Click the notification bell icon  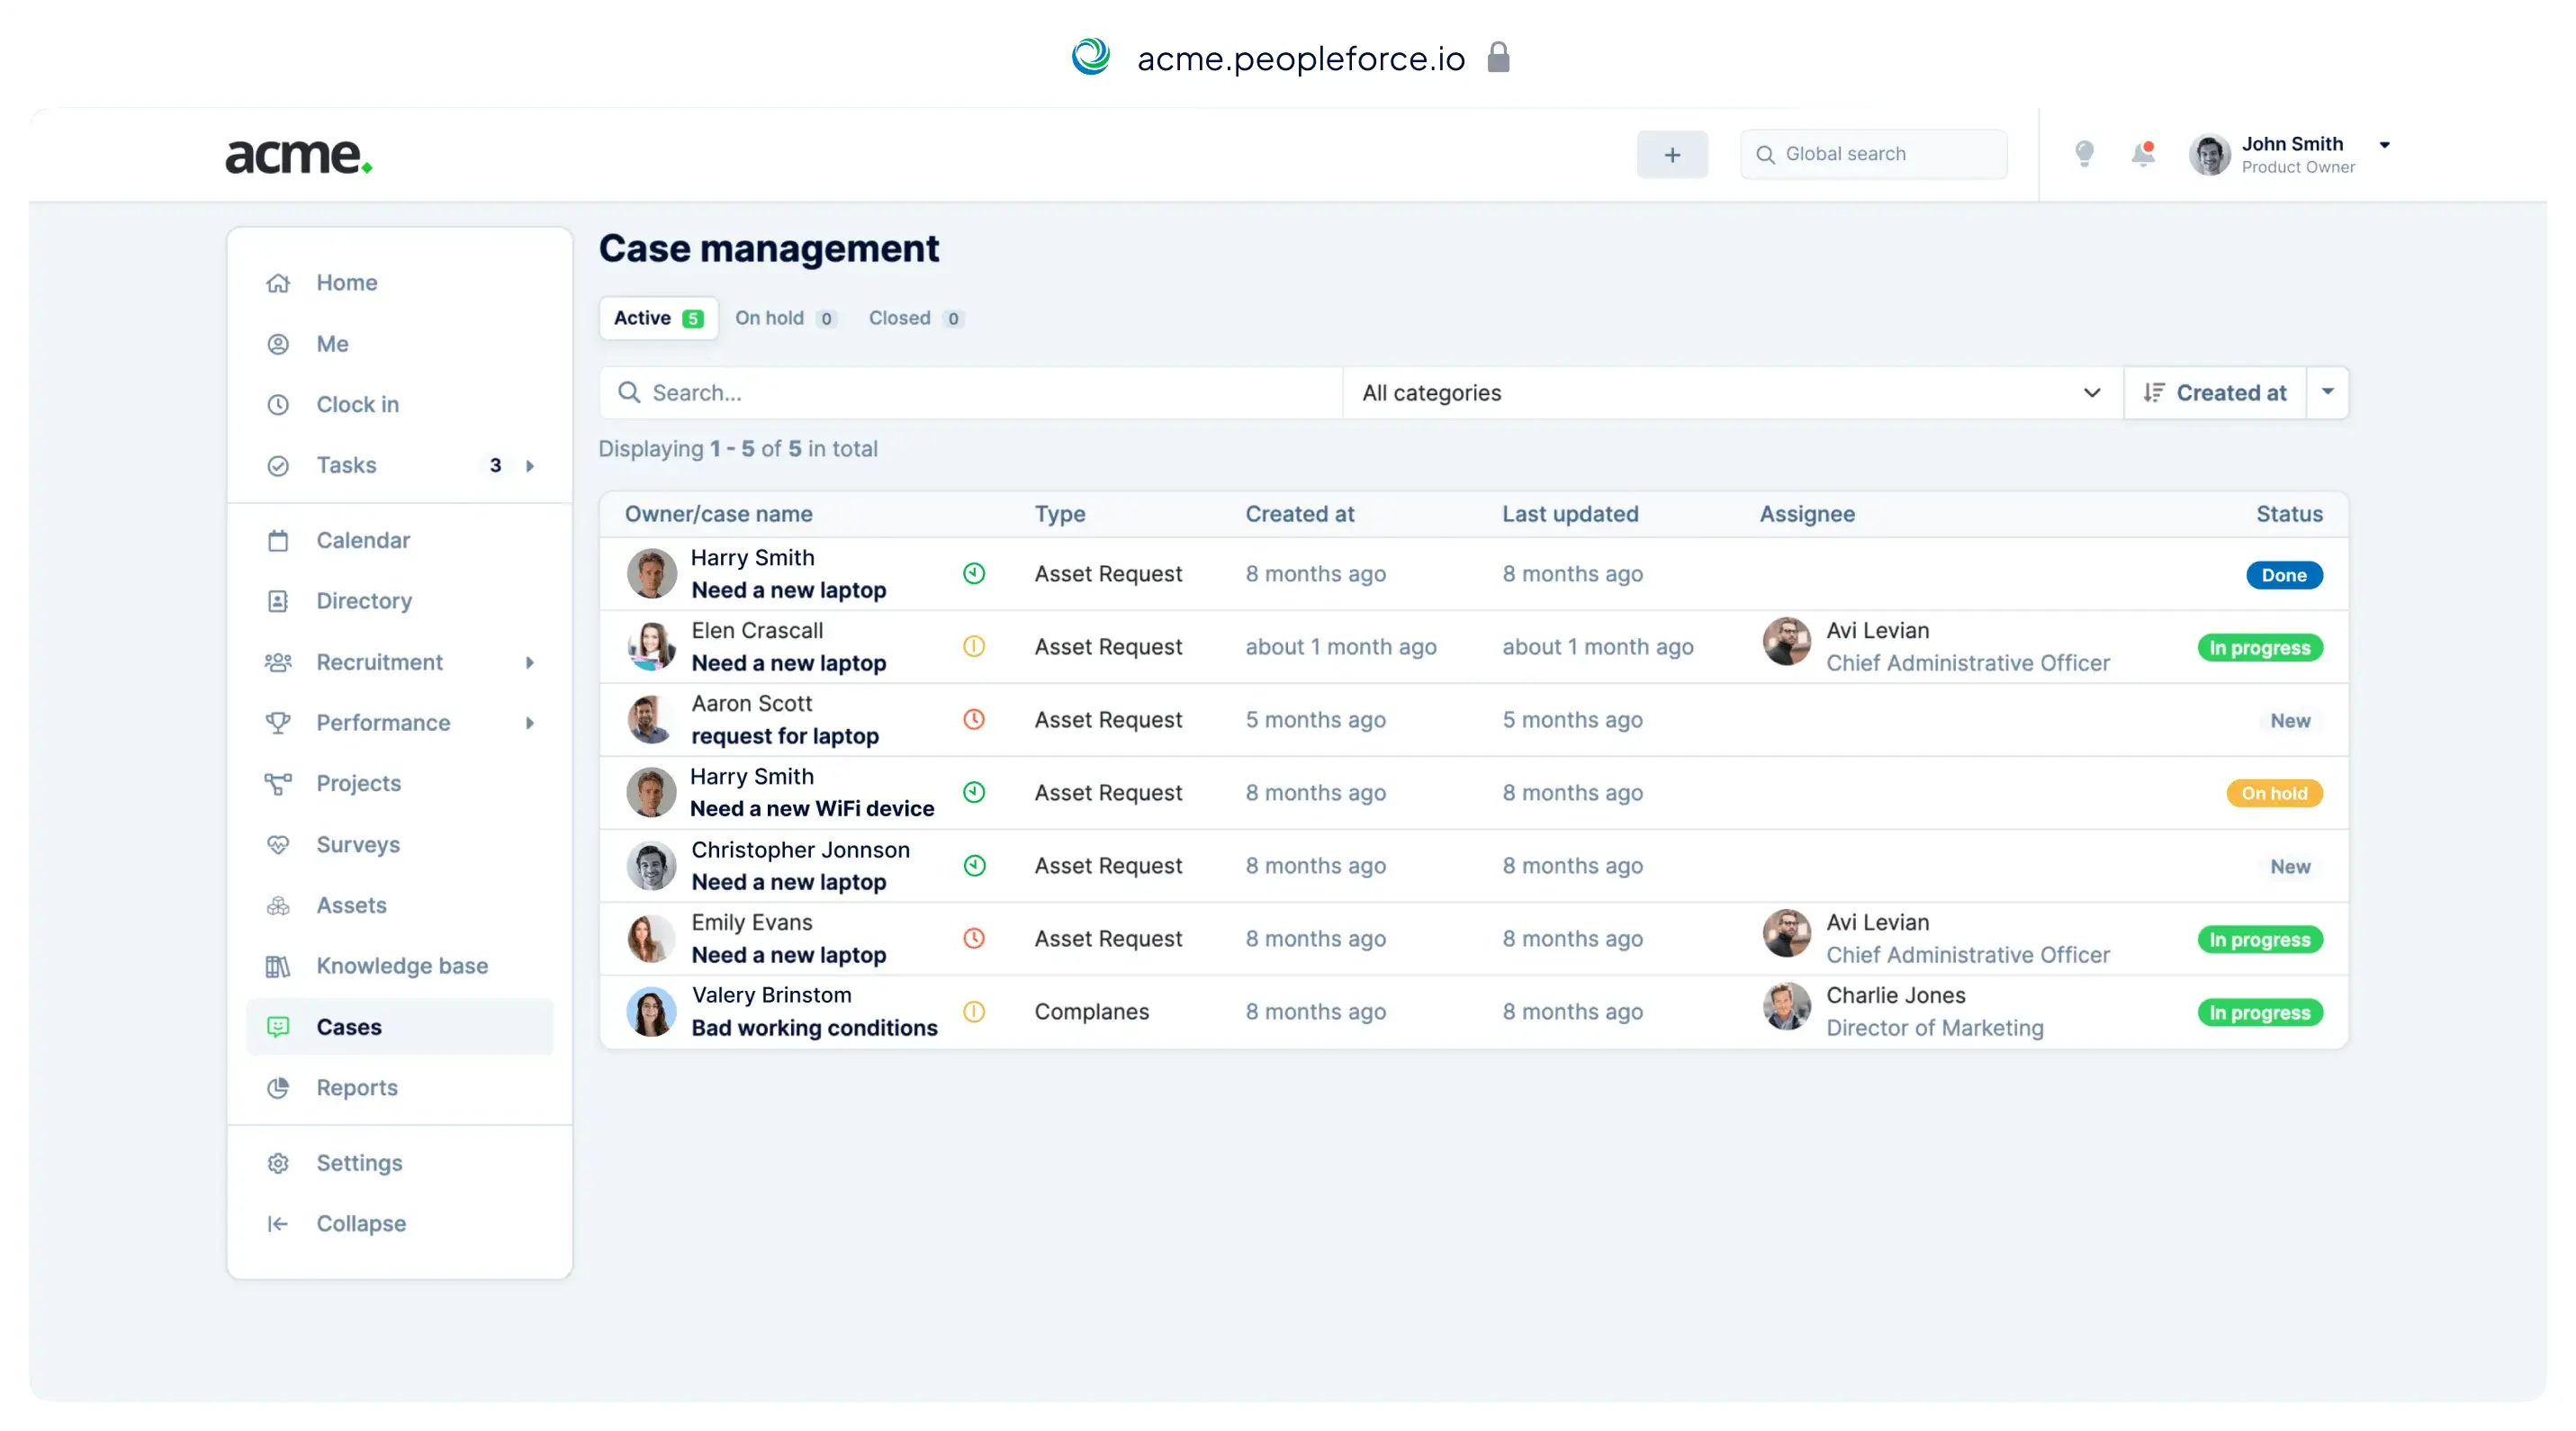2143,154
